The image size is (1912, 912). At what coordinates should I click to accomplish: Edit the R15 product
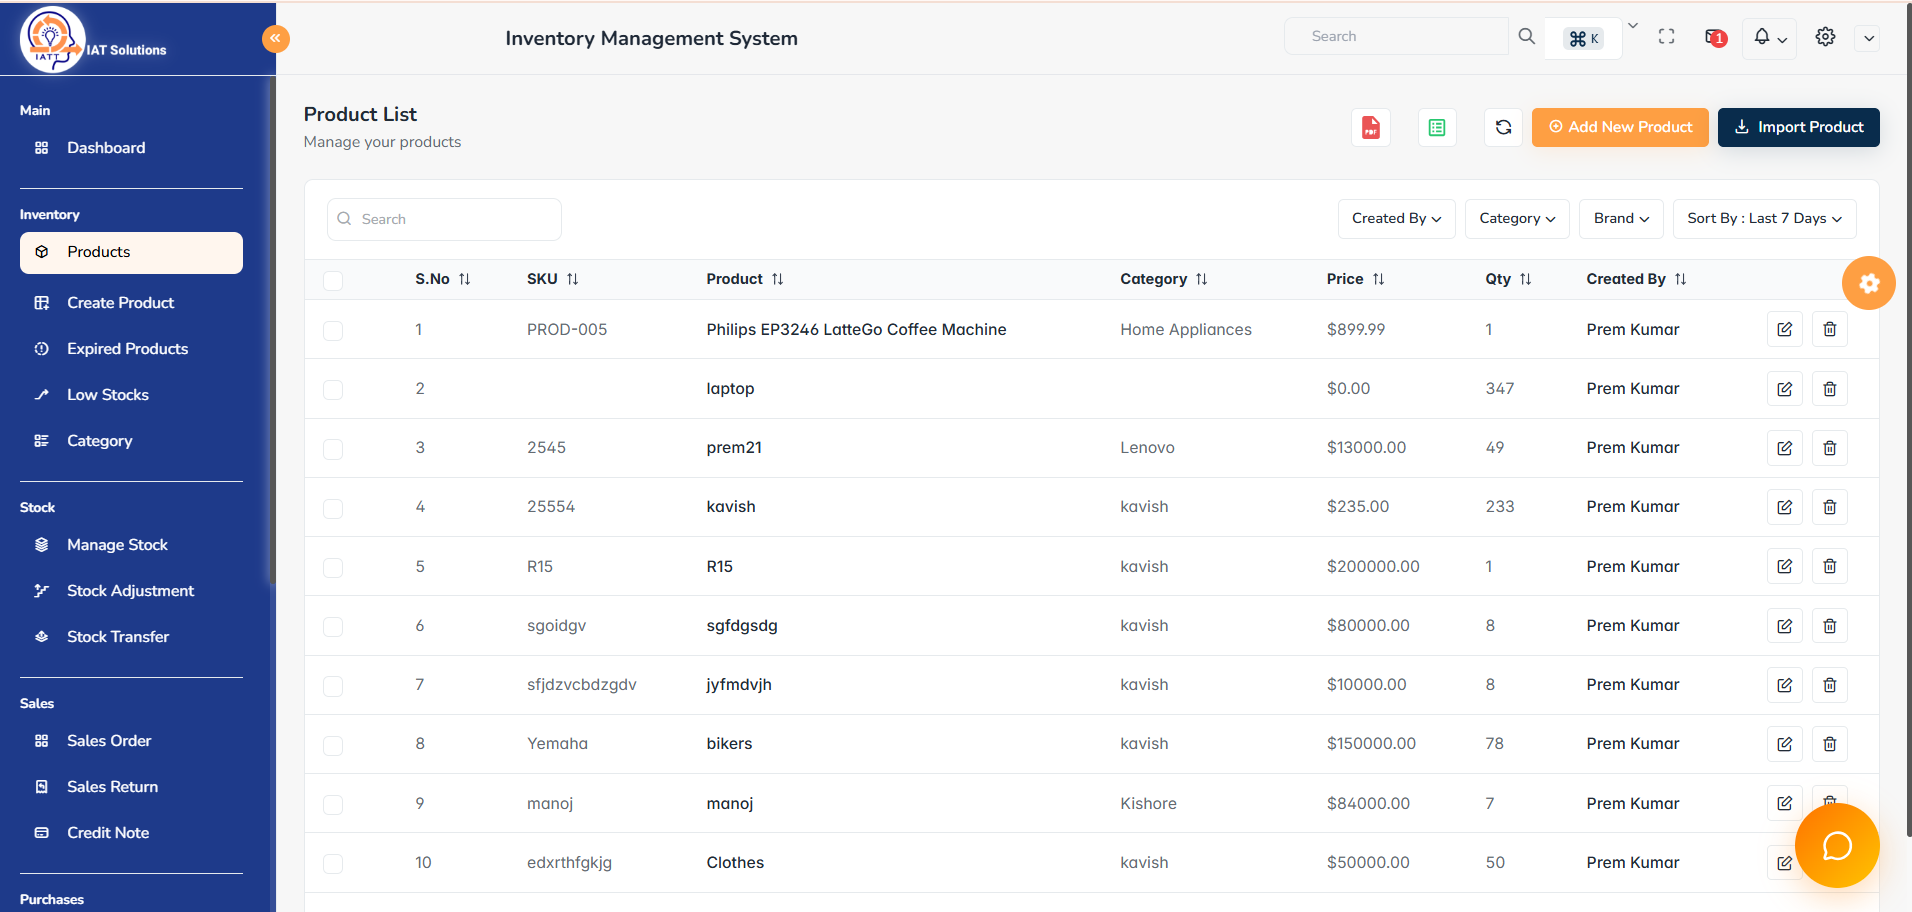[1784, 566]
